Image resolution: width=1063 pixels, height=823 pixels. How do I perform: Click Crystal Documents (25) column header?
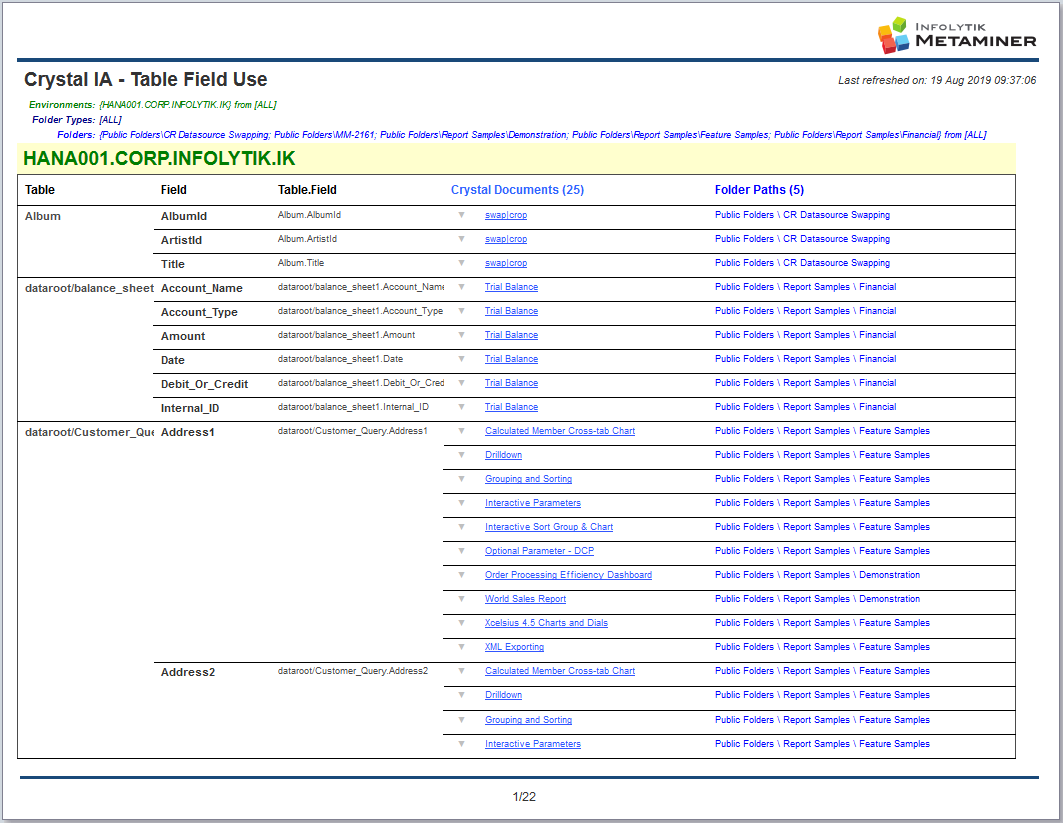517,190
